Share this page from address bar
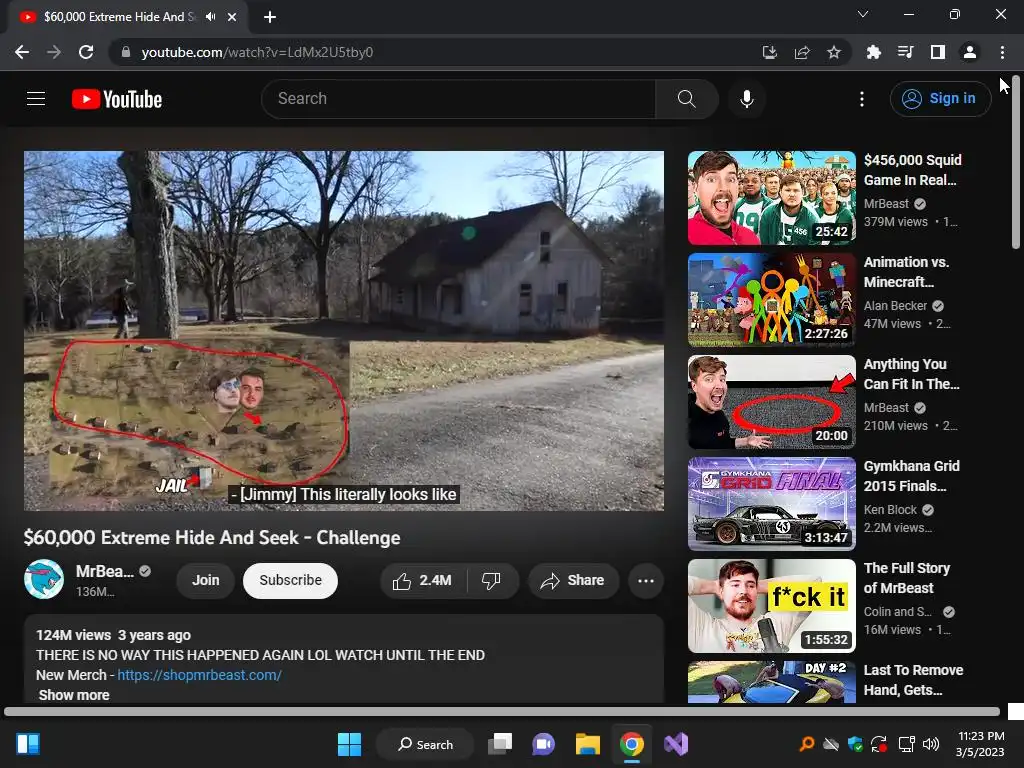 point(802,52)
